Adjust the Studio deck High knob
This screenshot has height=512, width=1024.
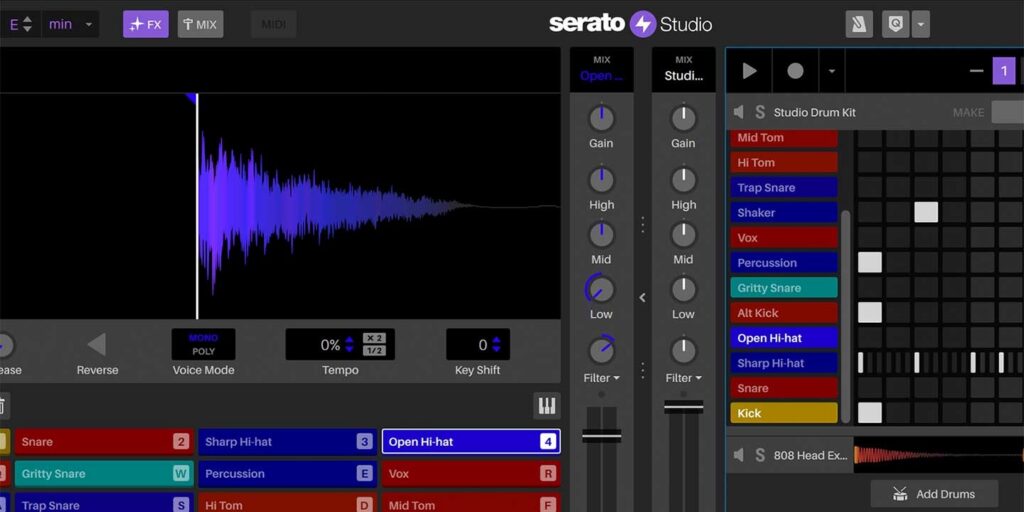click(x=684, y=180)
